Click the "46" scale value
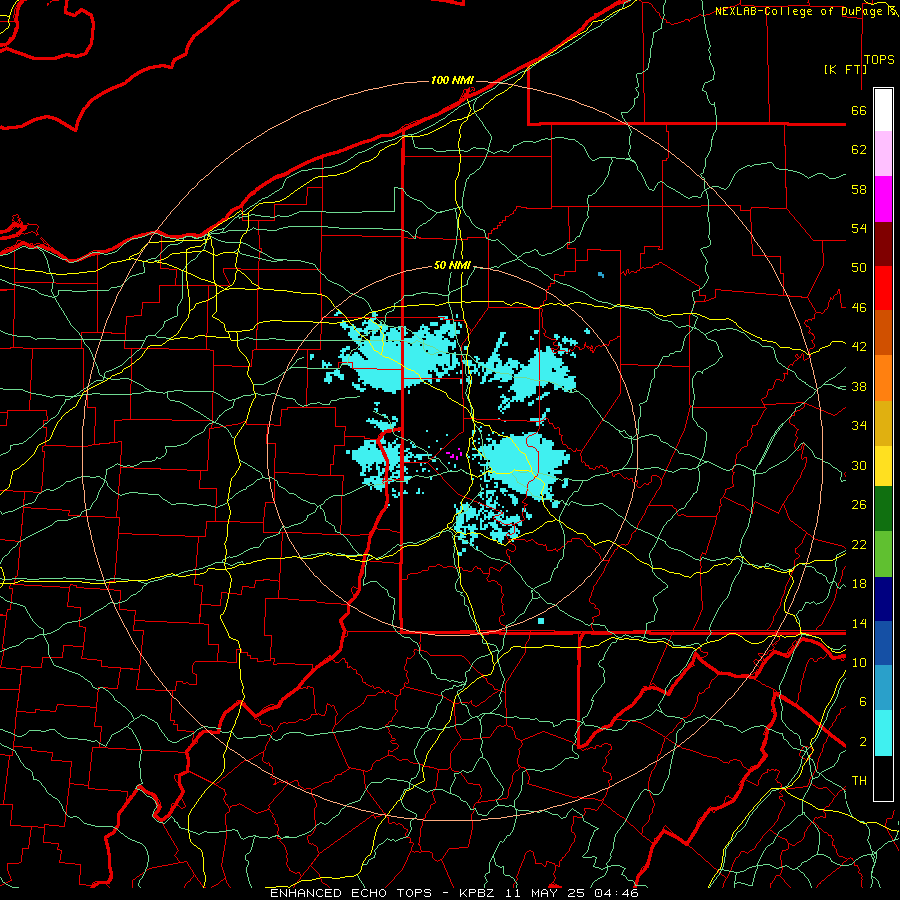The height and width of the screenshot is (900, 900). pyautogui.click(x=859, y=308)
